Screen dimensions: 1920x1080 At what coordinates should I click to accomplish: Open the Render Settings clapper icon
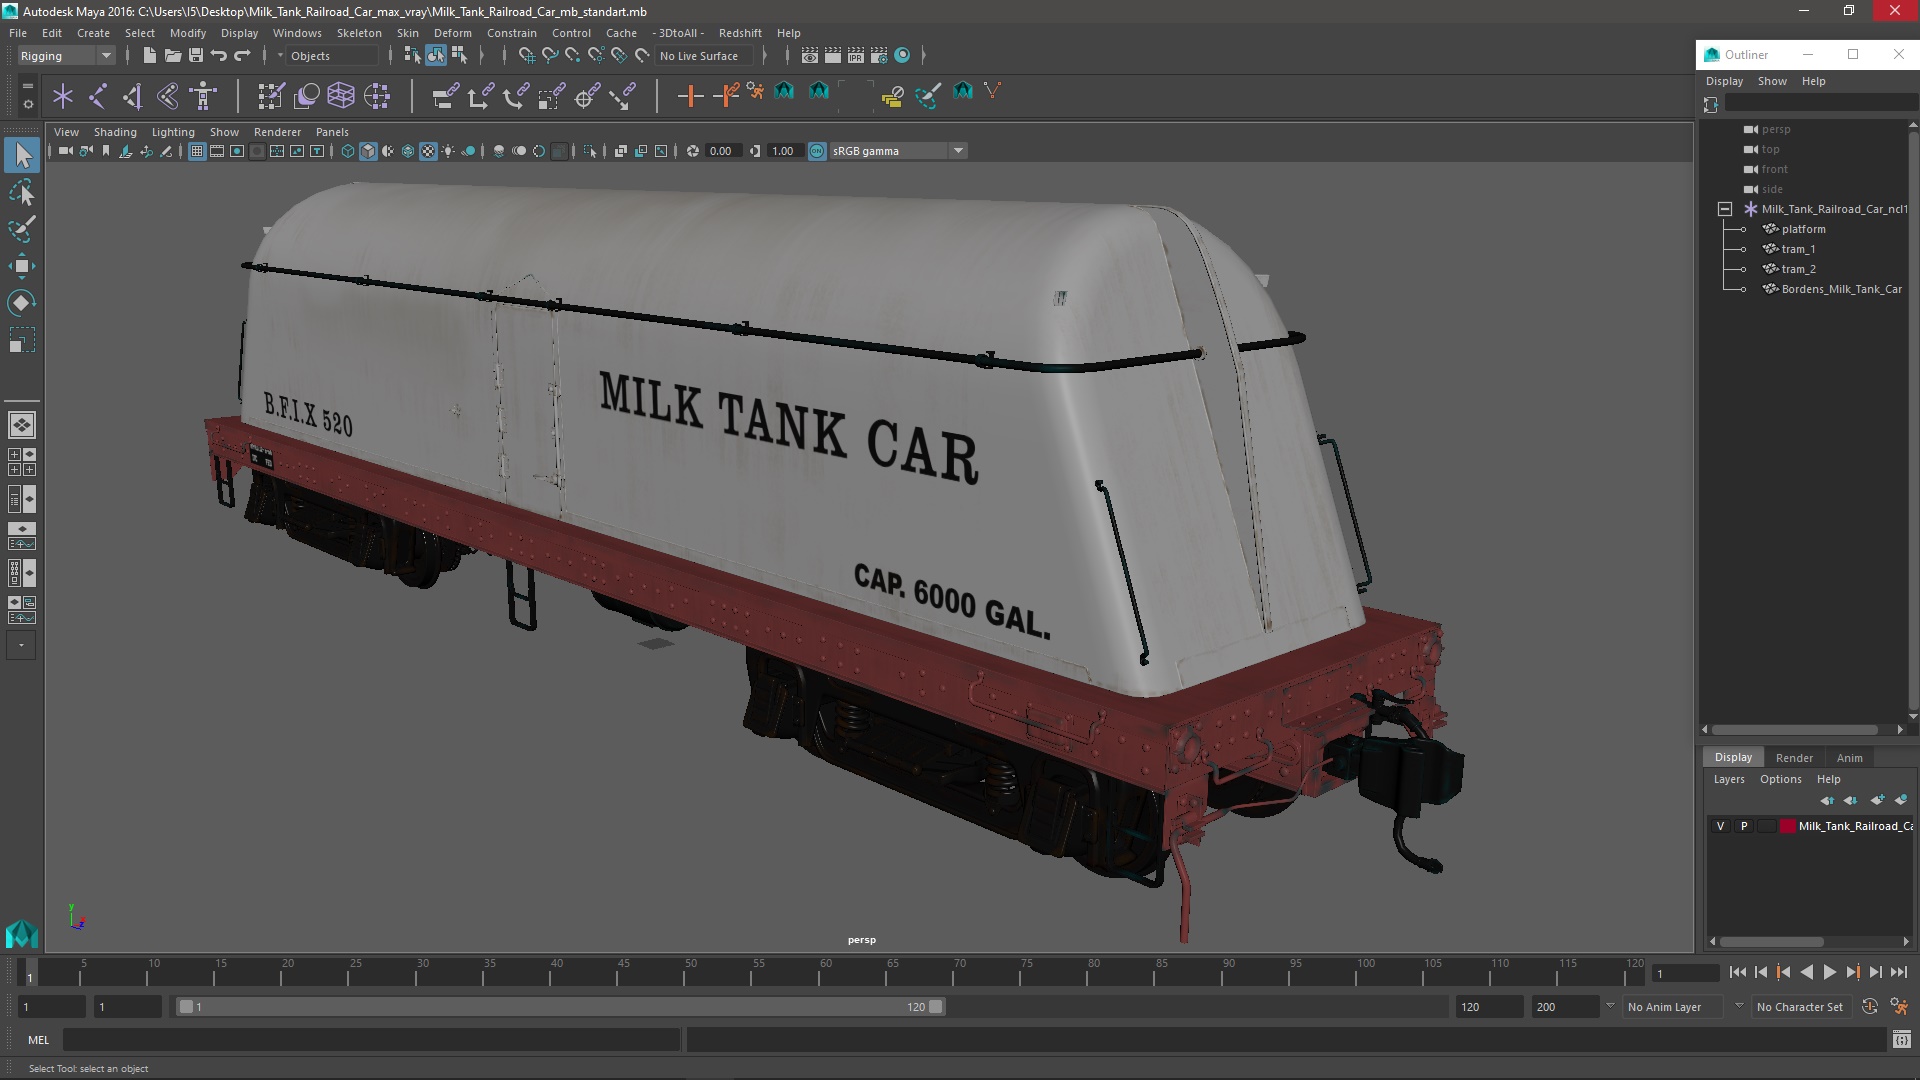click(x=879, y=56)
